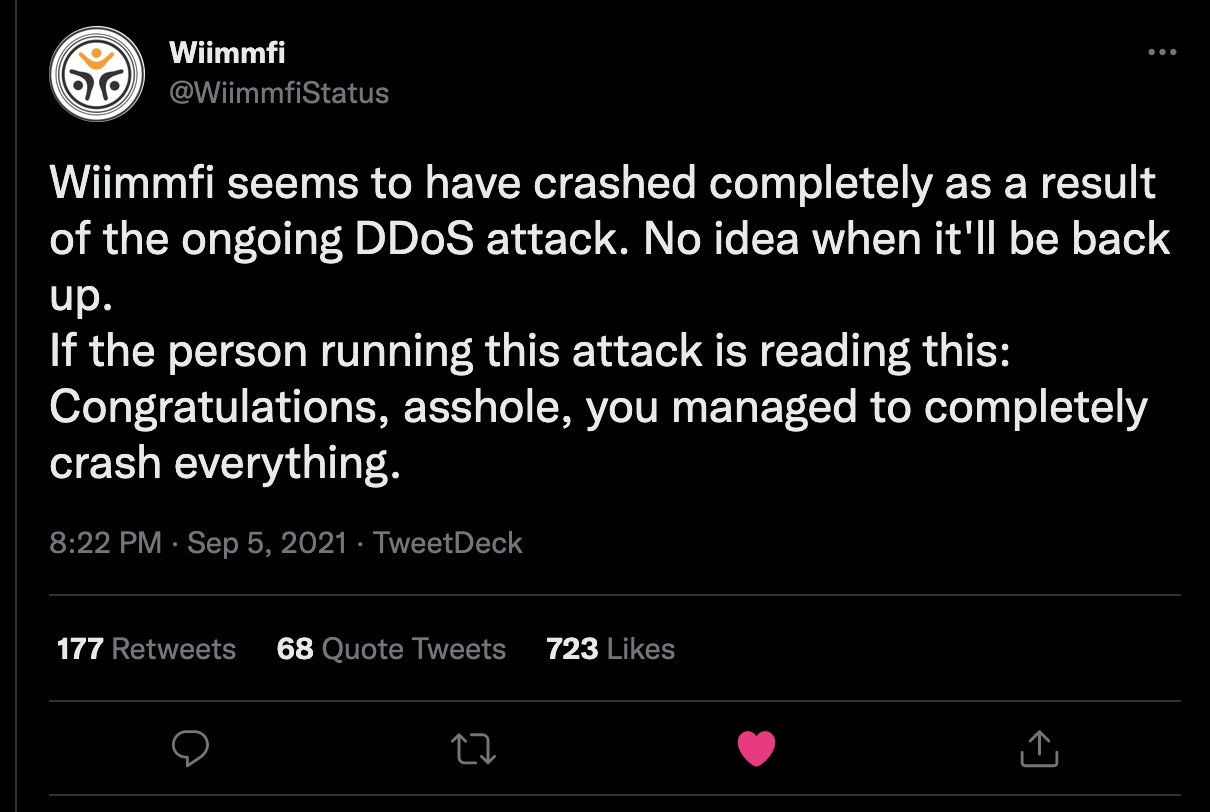Open the three-dot more options menu
This screenshot has height=812, width=1210.
pos(1161,53)
